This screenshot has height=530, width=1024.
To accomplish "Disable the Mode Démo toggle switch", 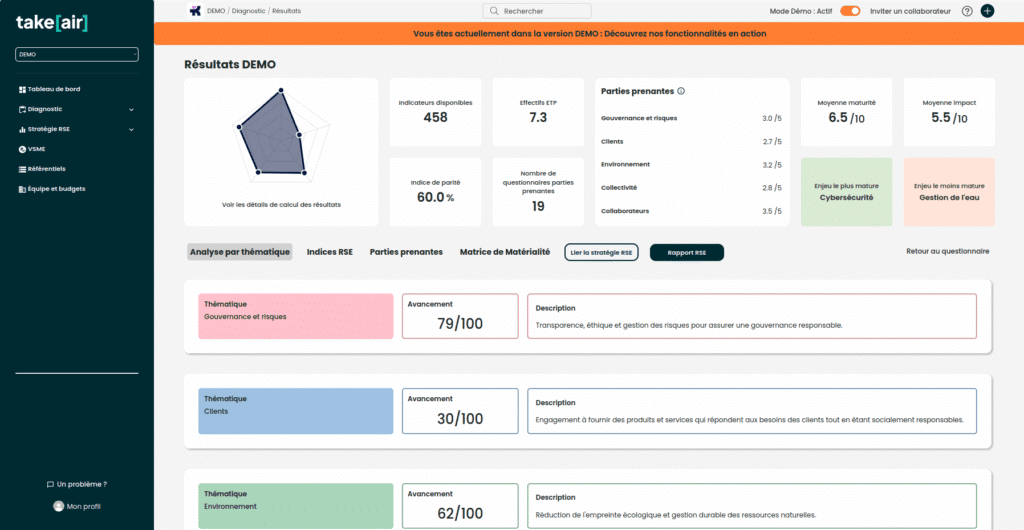I will pos(850,11).
